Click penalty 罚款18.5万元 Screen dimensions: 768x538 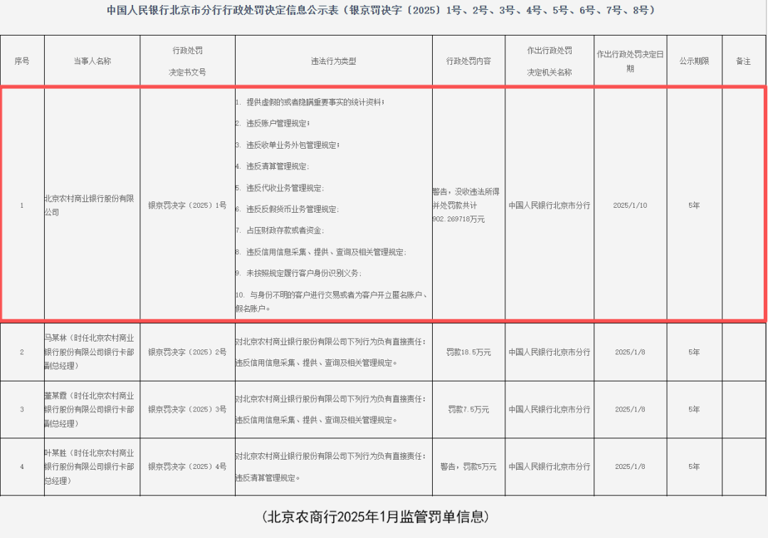(468, 352)
